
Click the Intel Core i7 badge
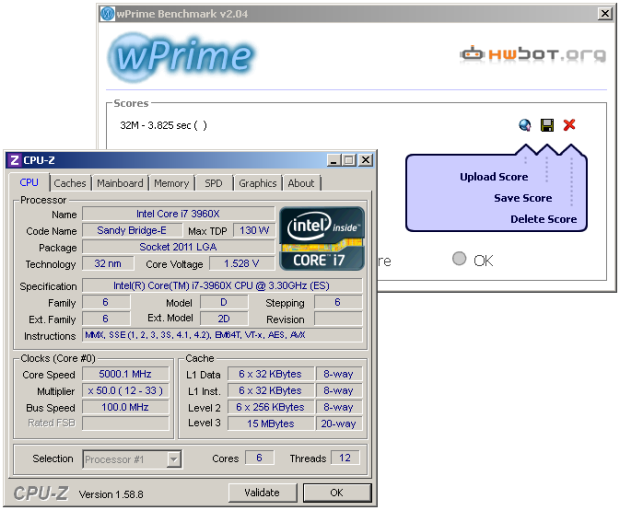(x=322, y=238)
